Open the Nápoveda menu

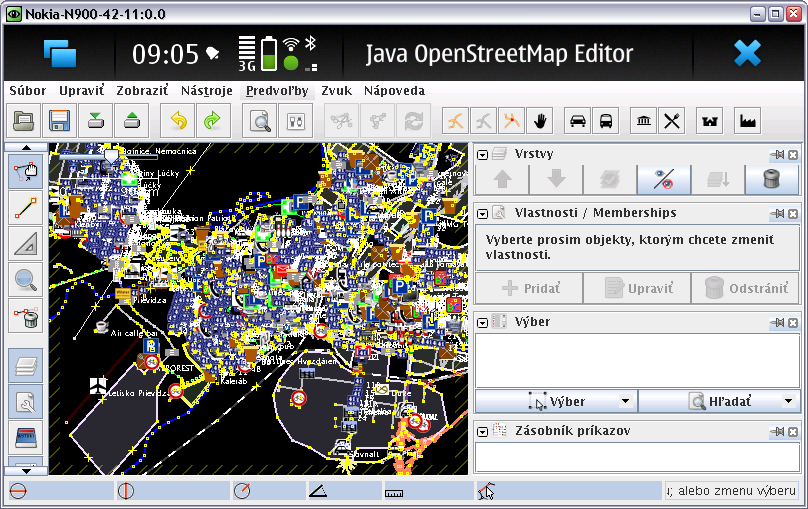(394, 91)
